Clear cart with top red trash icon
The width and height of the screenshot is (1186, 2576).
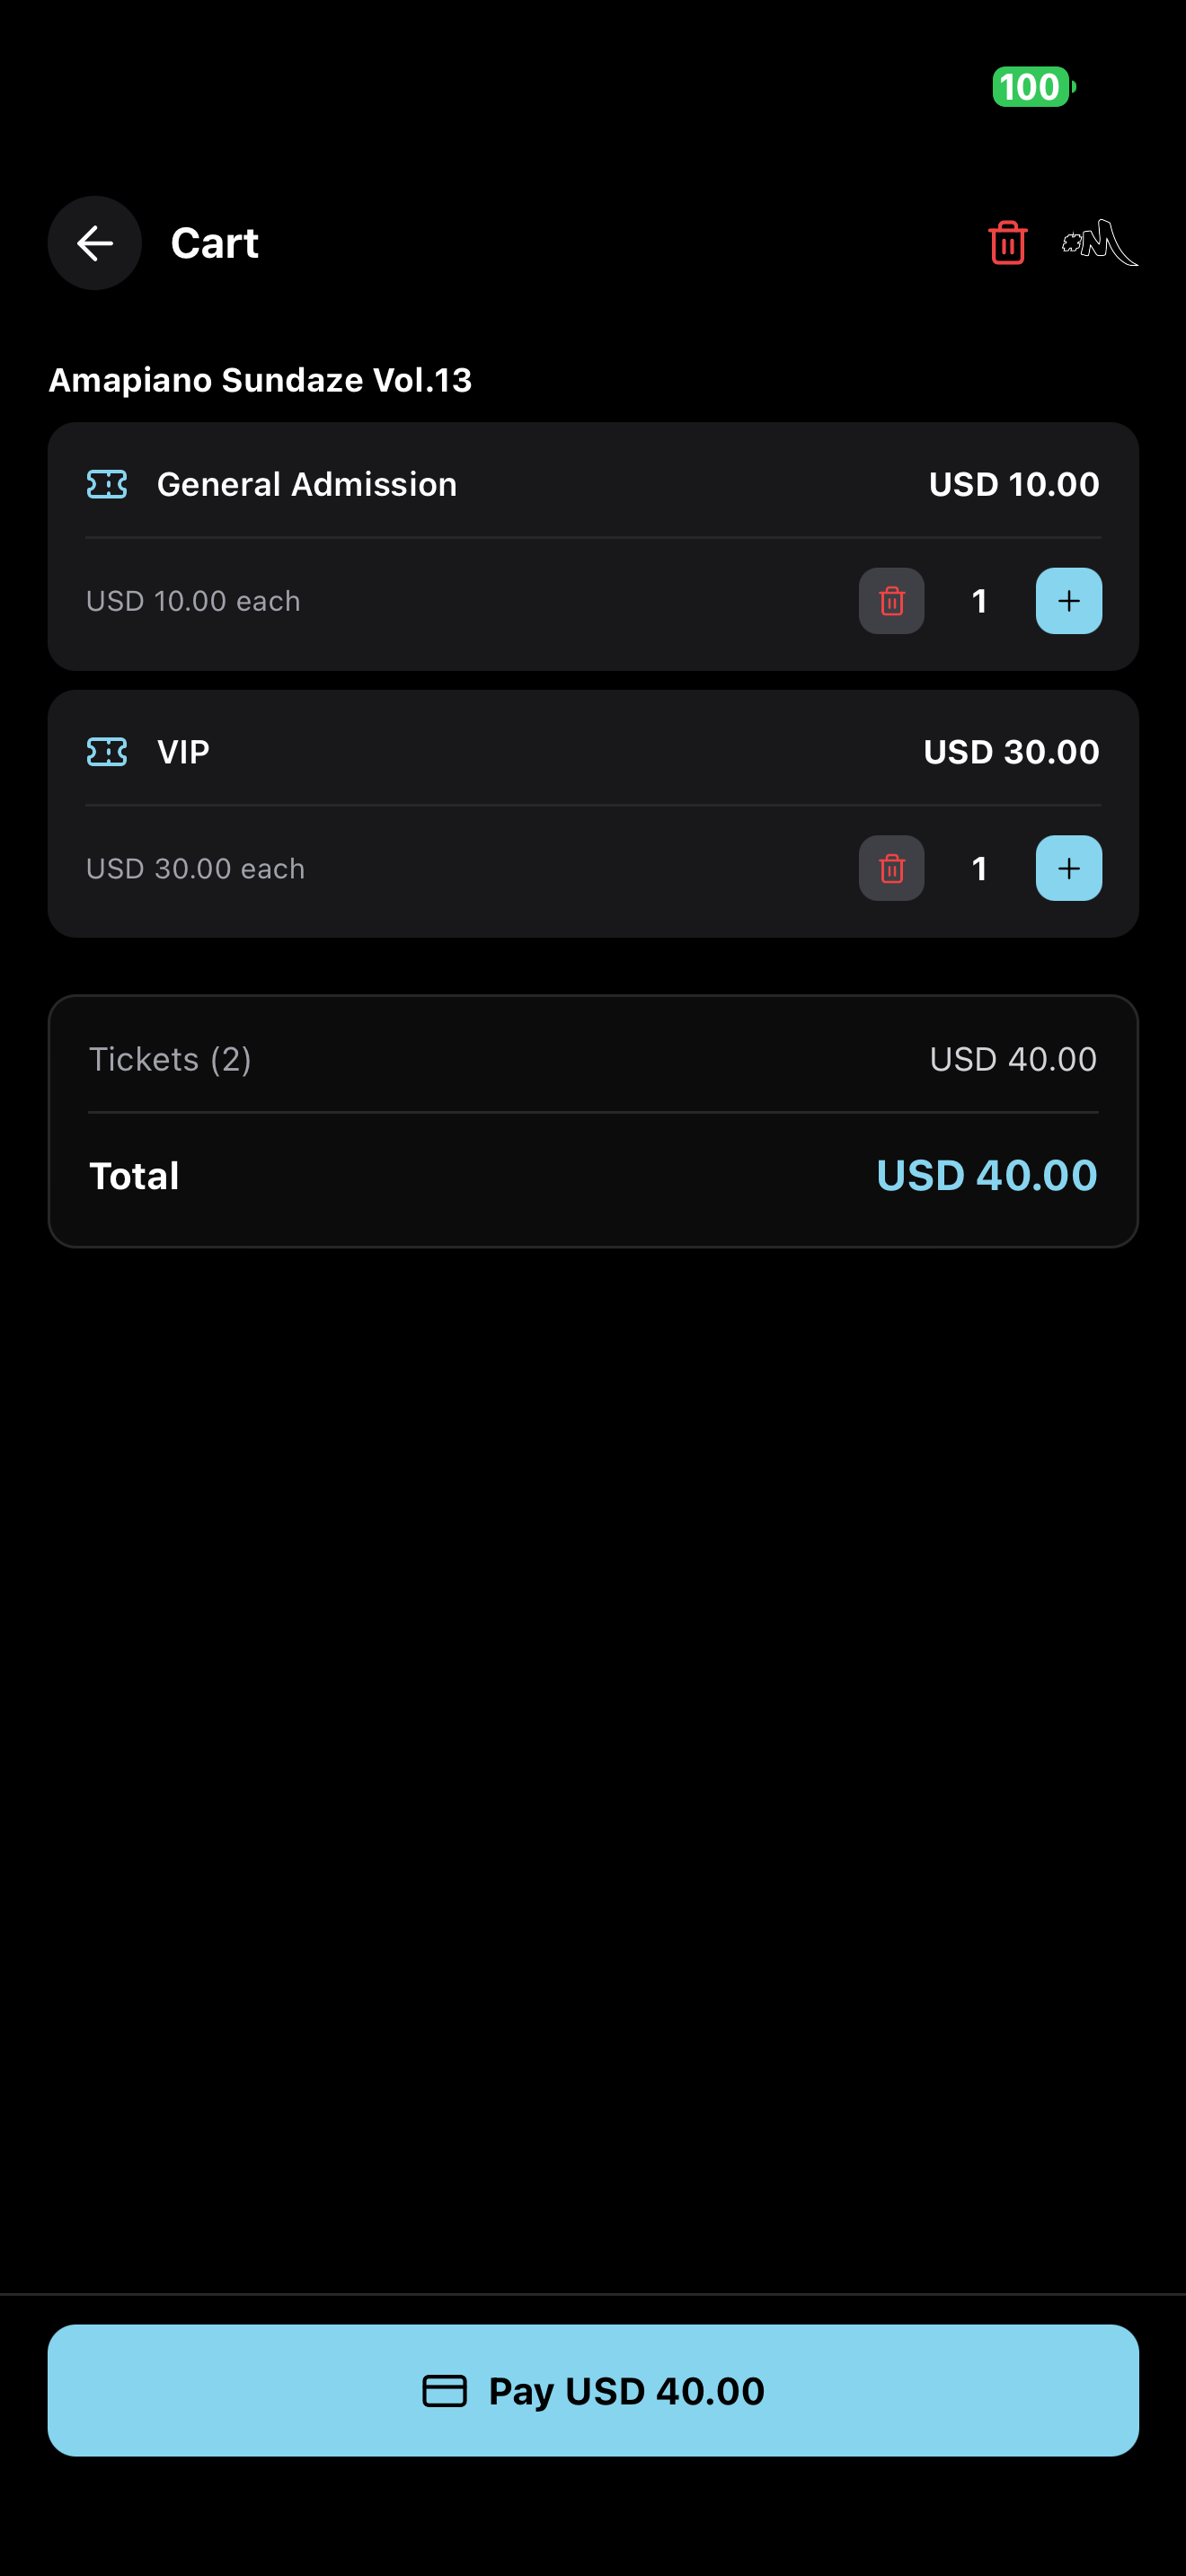point(1007,243)
